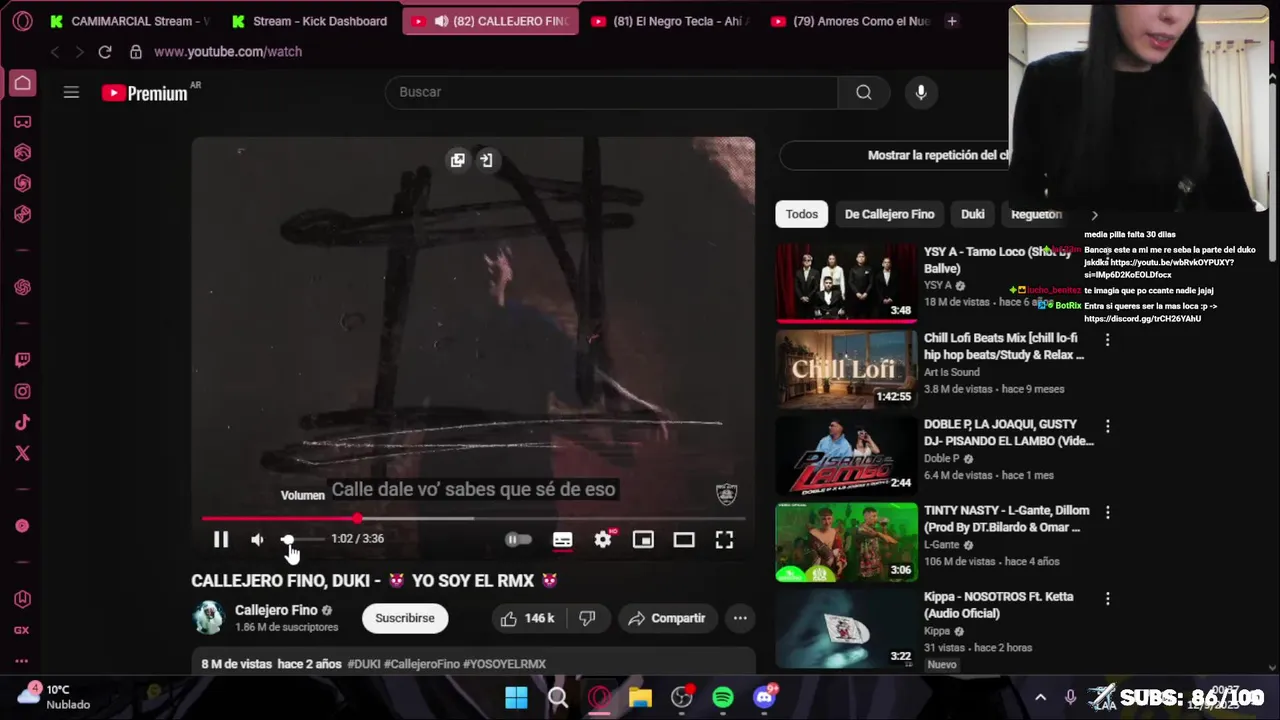1280x720 pixels.
Task: Open the YouTube guide hamburger menu
Action: click(71, 92)
